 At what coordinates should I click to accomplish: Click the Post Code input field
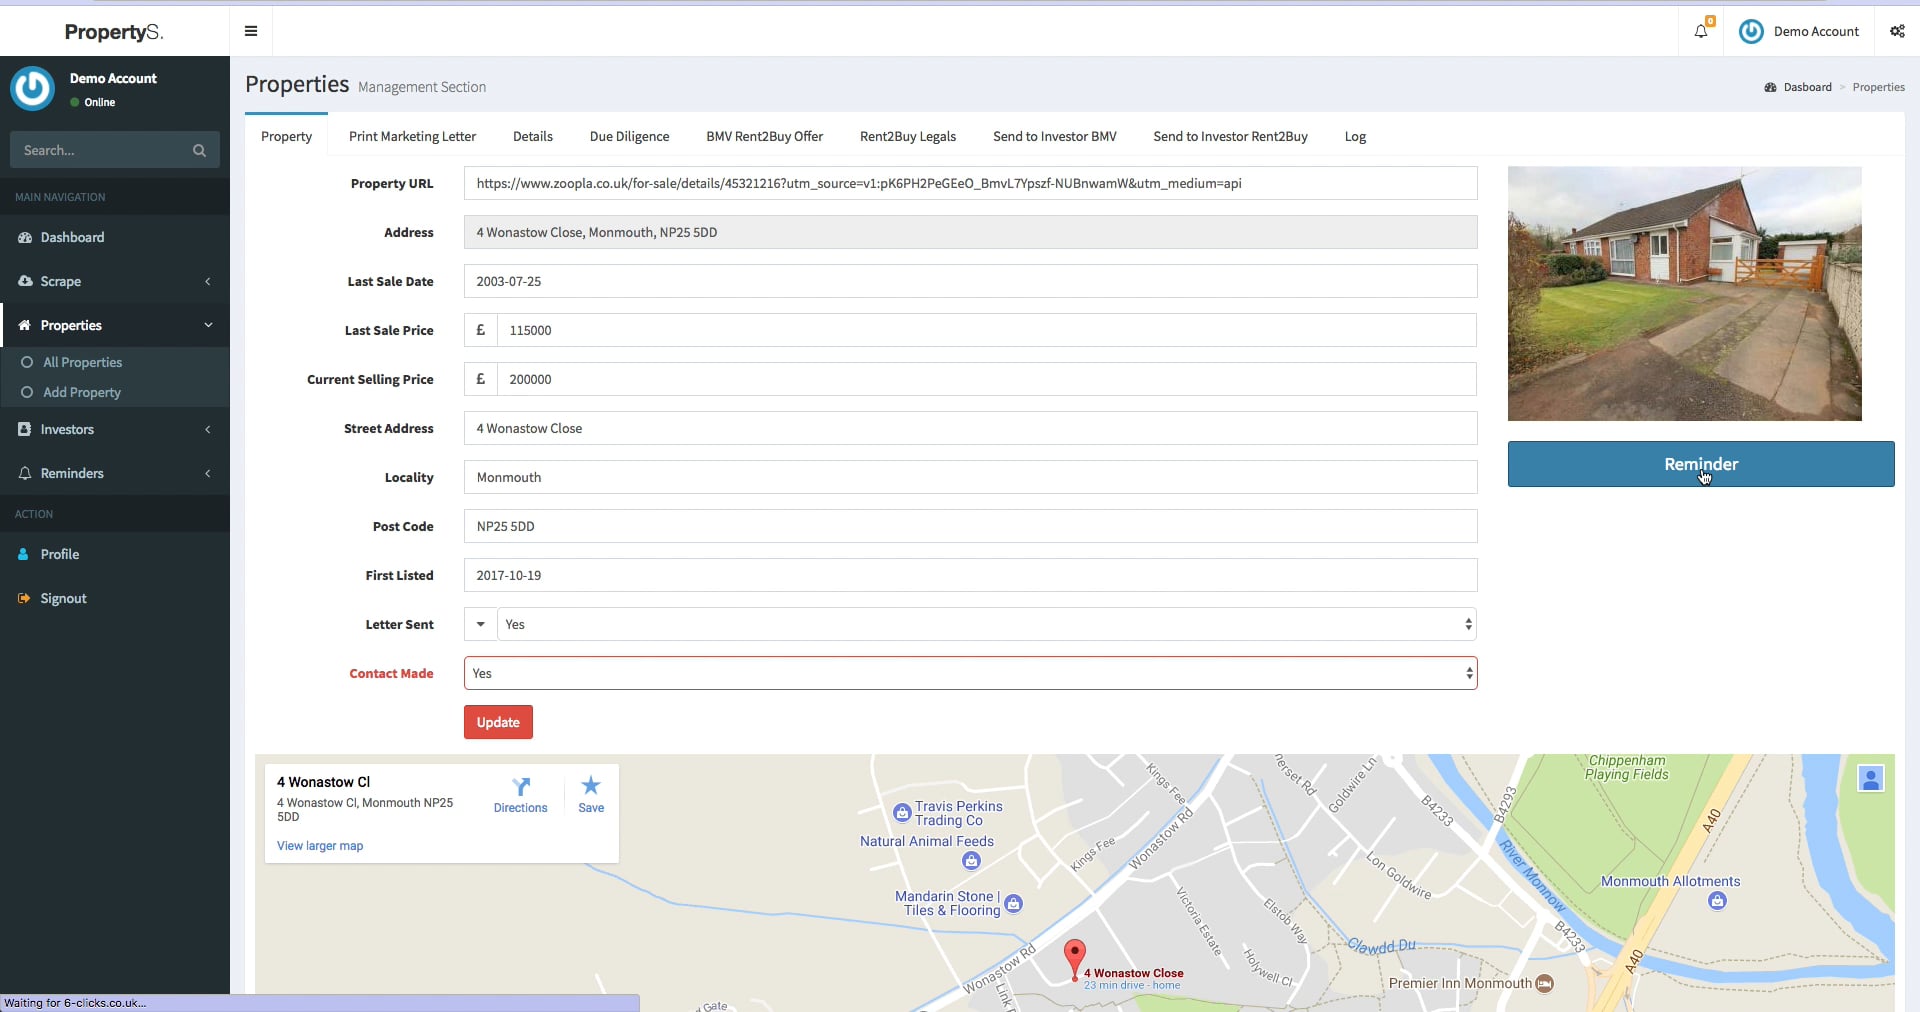(971, 526)
